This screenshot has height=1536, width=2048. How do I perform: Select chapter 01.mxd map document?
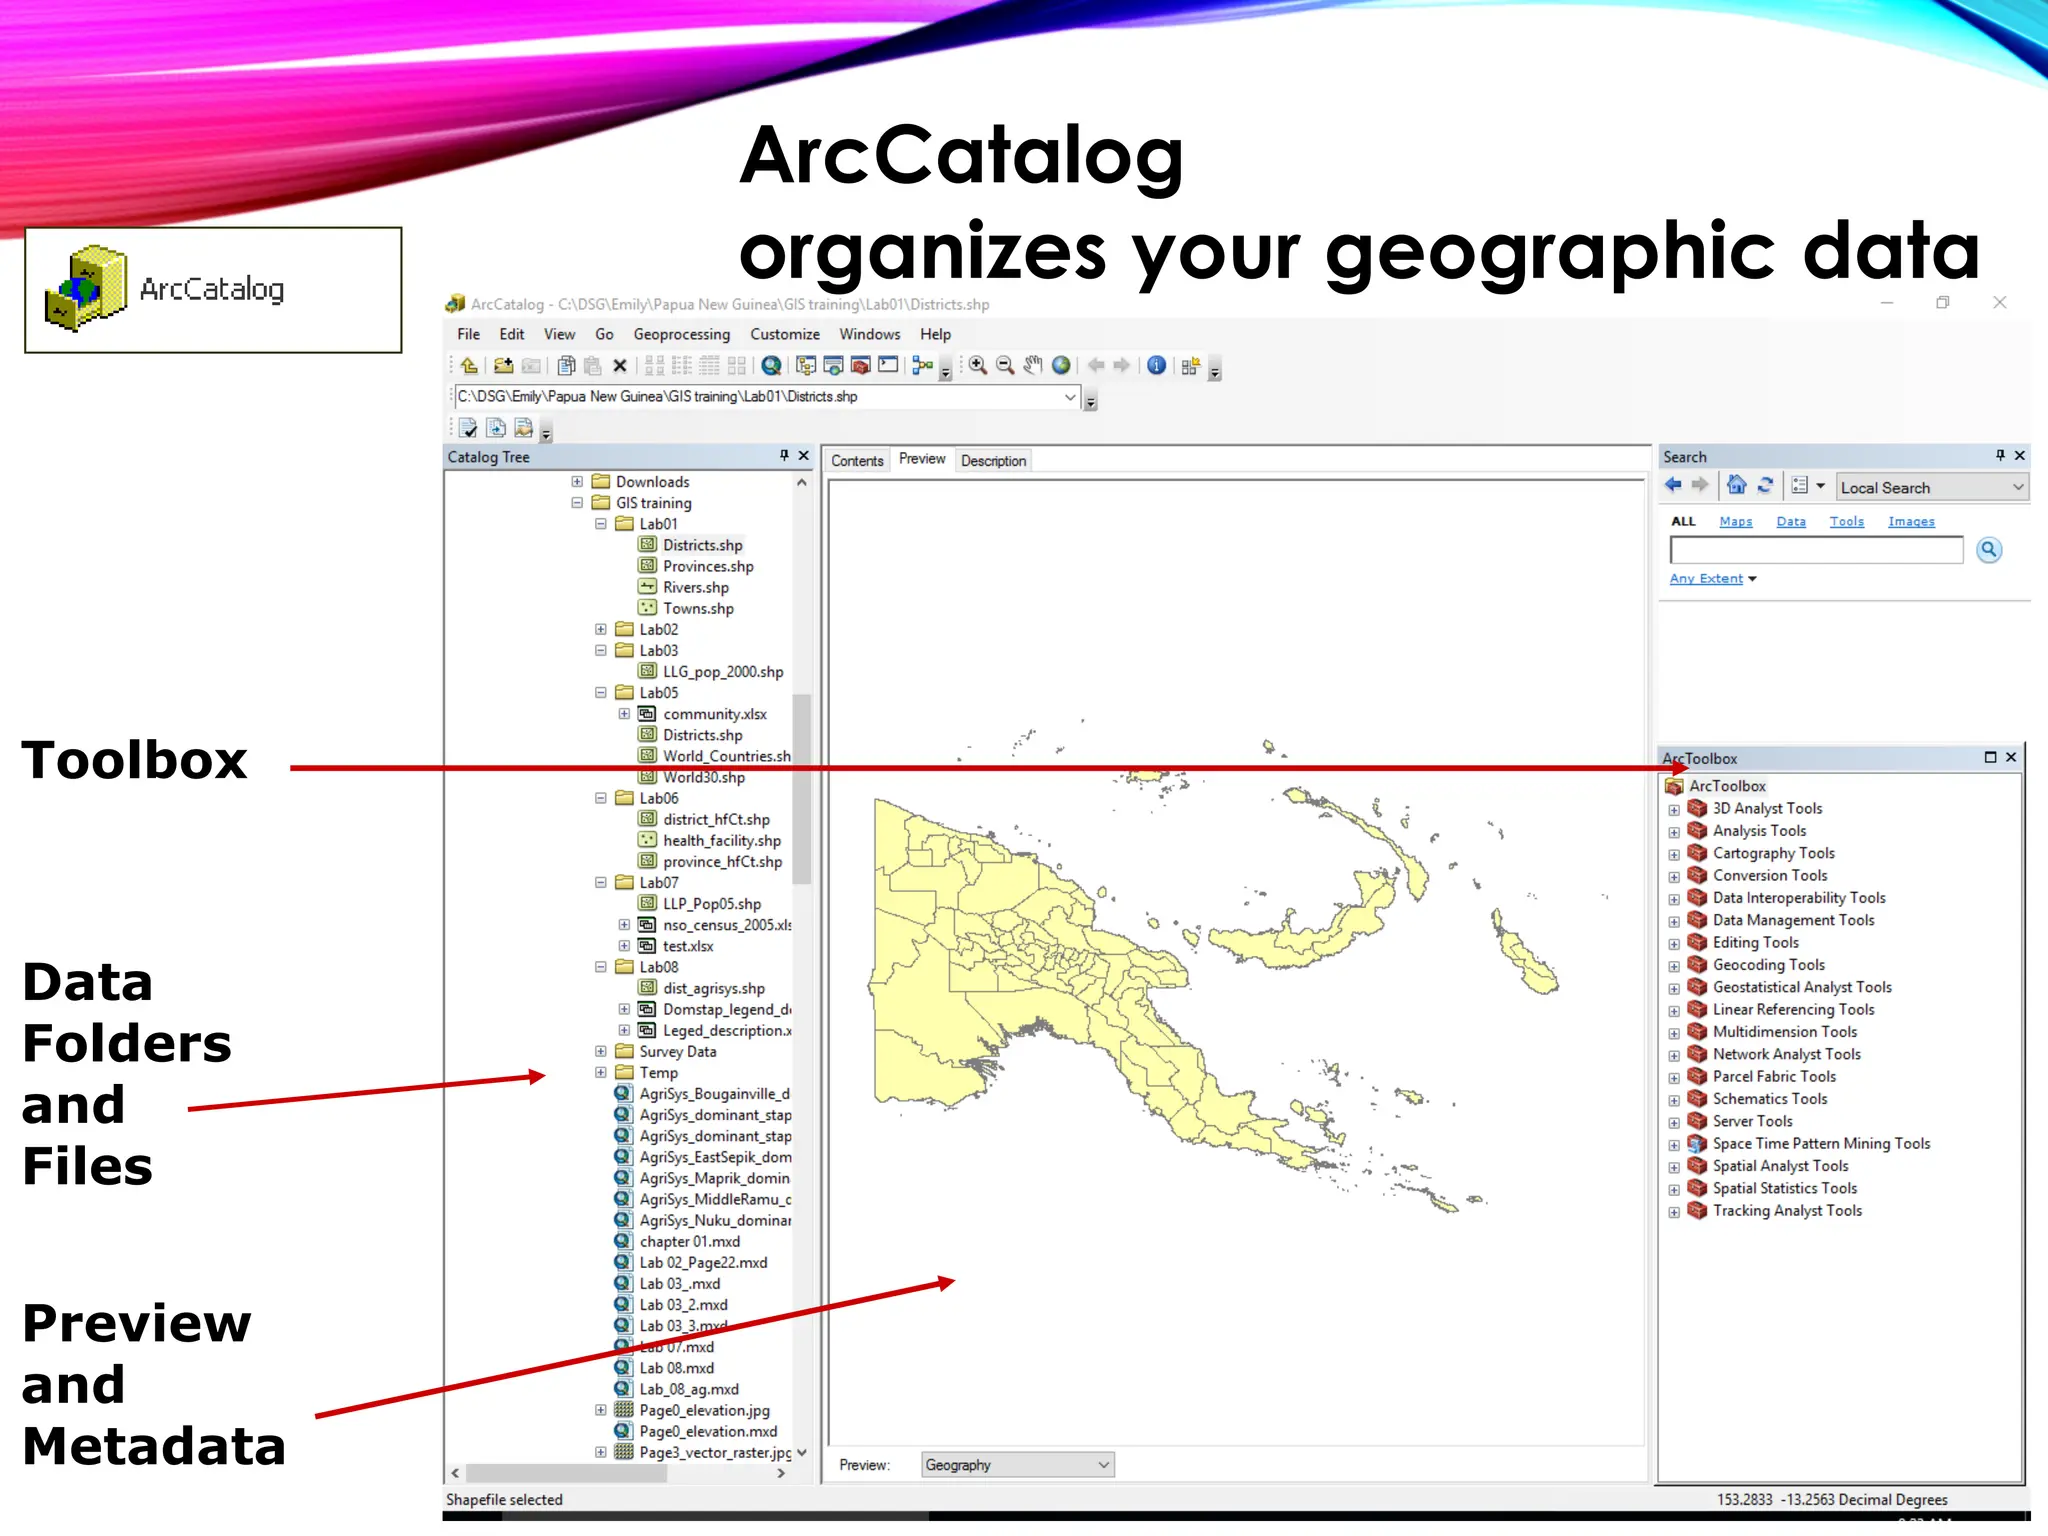tap(690, 1242)
